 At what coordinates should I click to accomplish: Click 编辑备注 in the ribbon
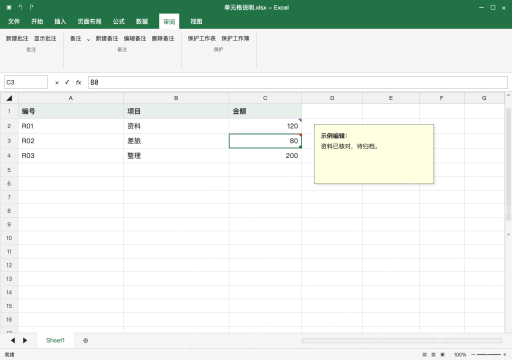pyautogui.click(x=135, y=39)
